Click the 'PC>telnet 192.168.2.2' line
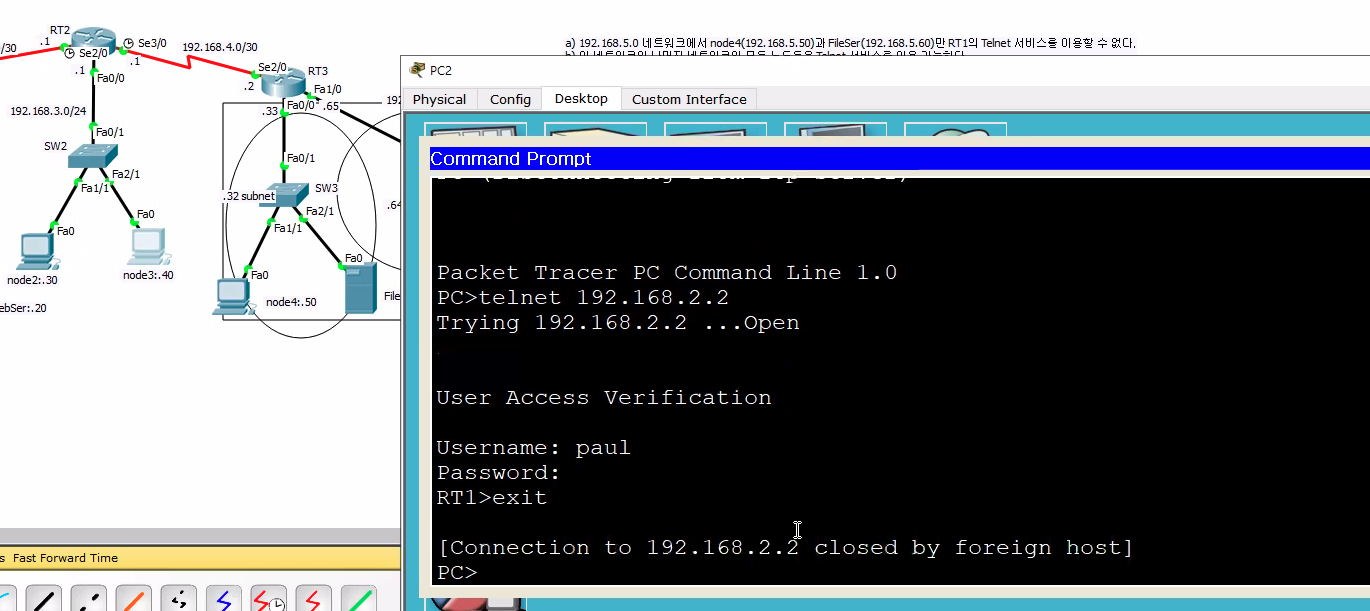Viewport: 1370px width, 611px height. [x=582, y=298]
